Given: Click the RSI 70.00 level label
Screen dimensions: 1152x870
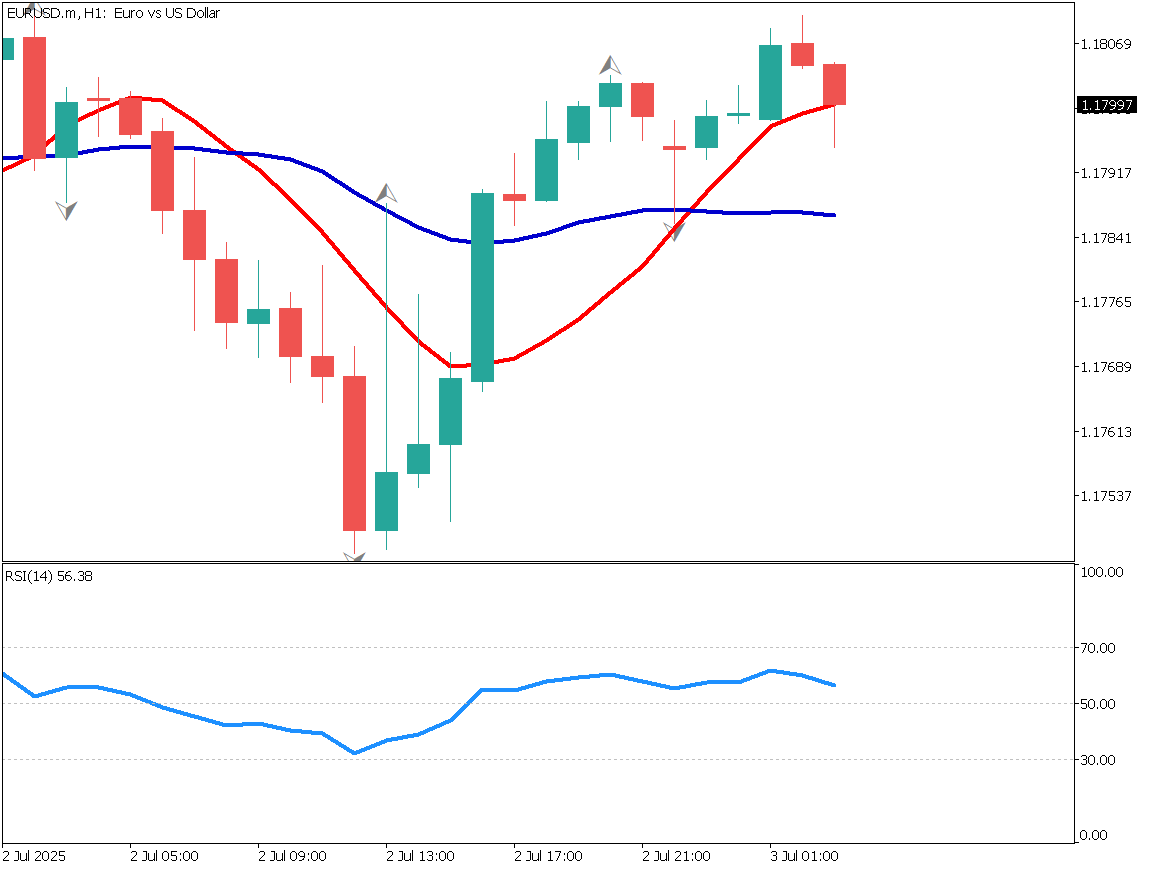Looking at the screenshot, I should [1100, 648].
